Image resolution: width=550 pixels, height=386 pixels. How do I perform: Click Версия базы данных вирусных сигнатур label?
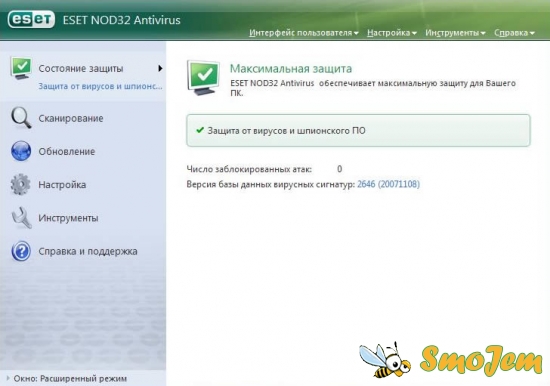[x=270, y=184]
